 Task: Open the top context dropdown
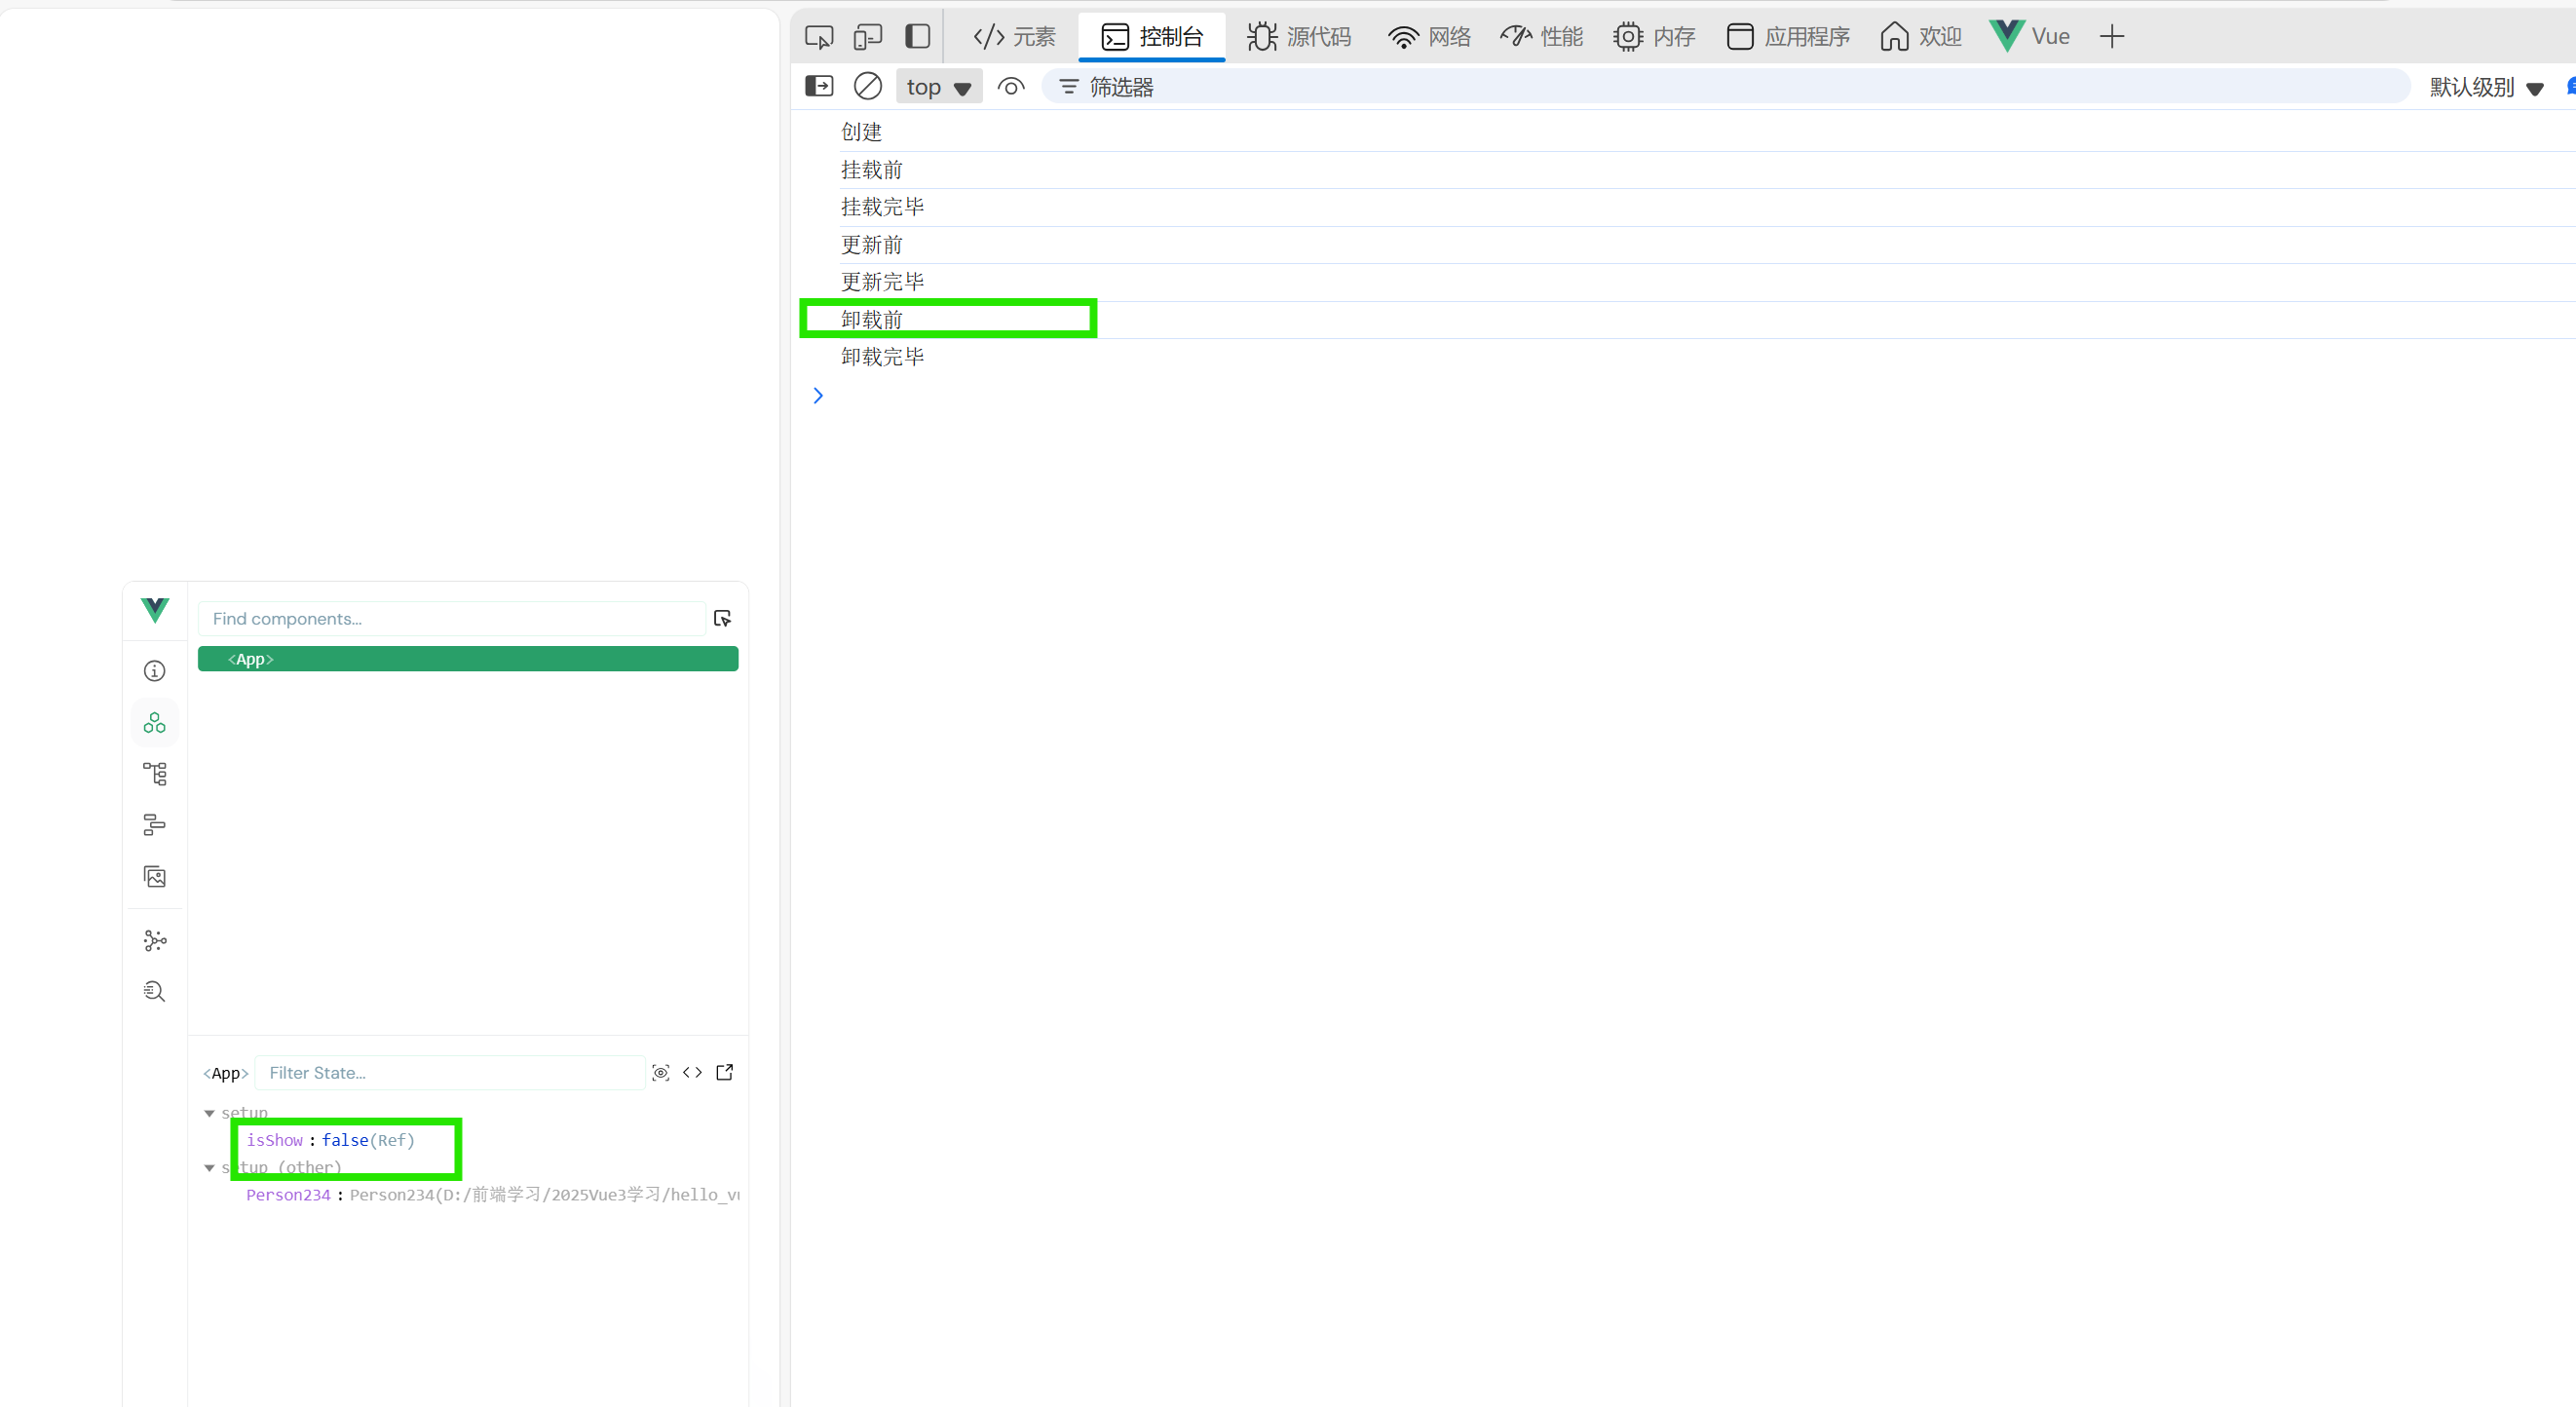(x=938, y=87)
